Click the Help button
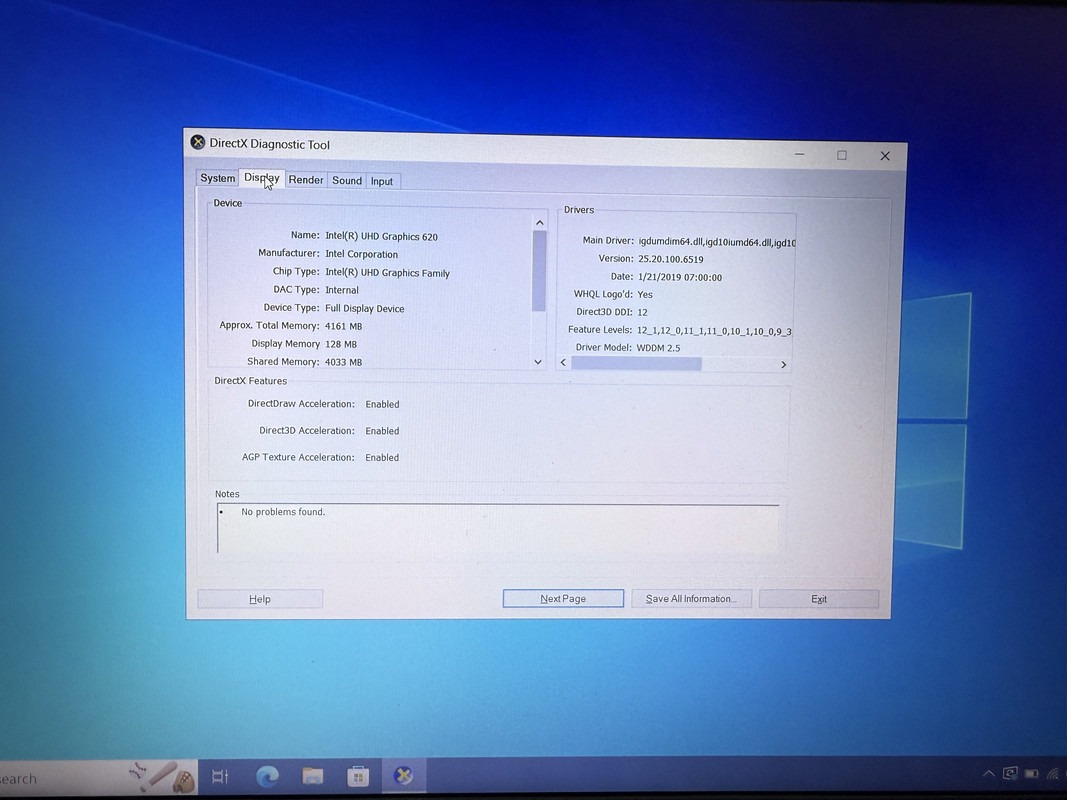1067x800 pixels. click(x=259, y=599)
